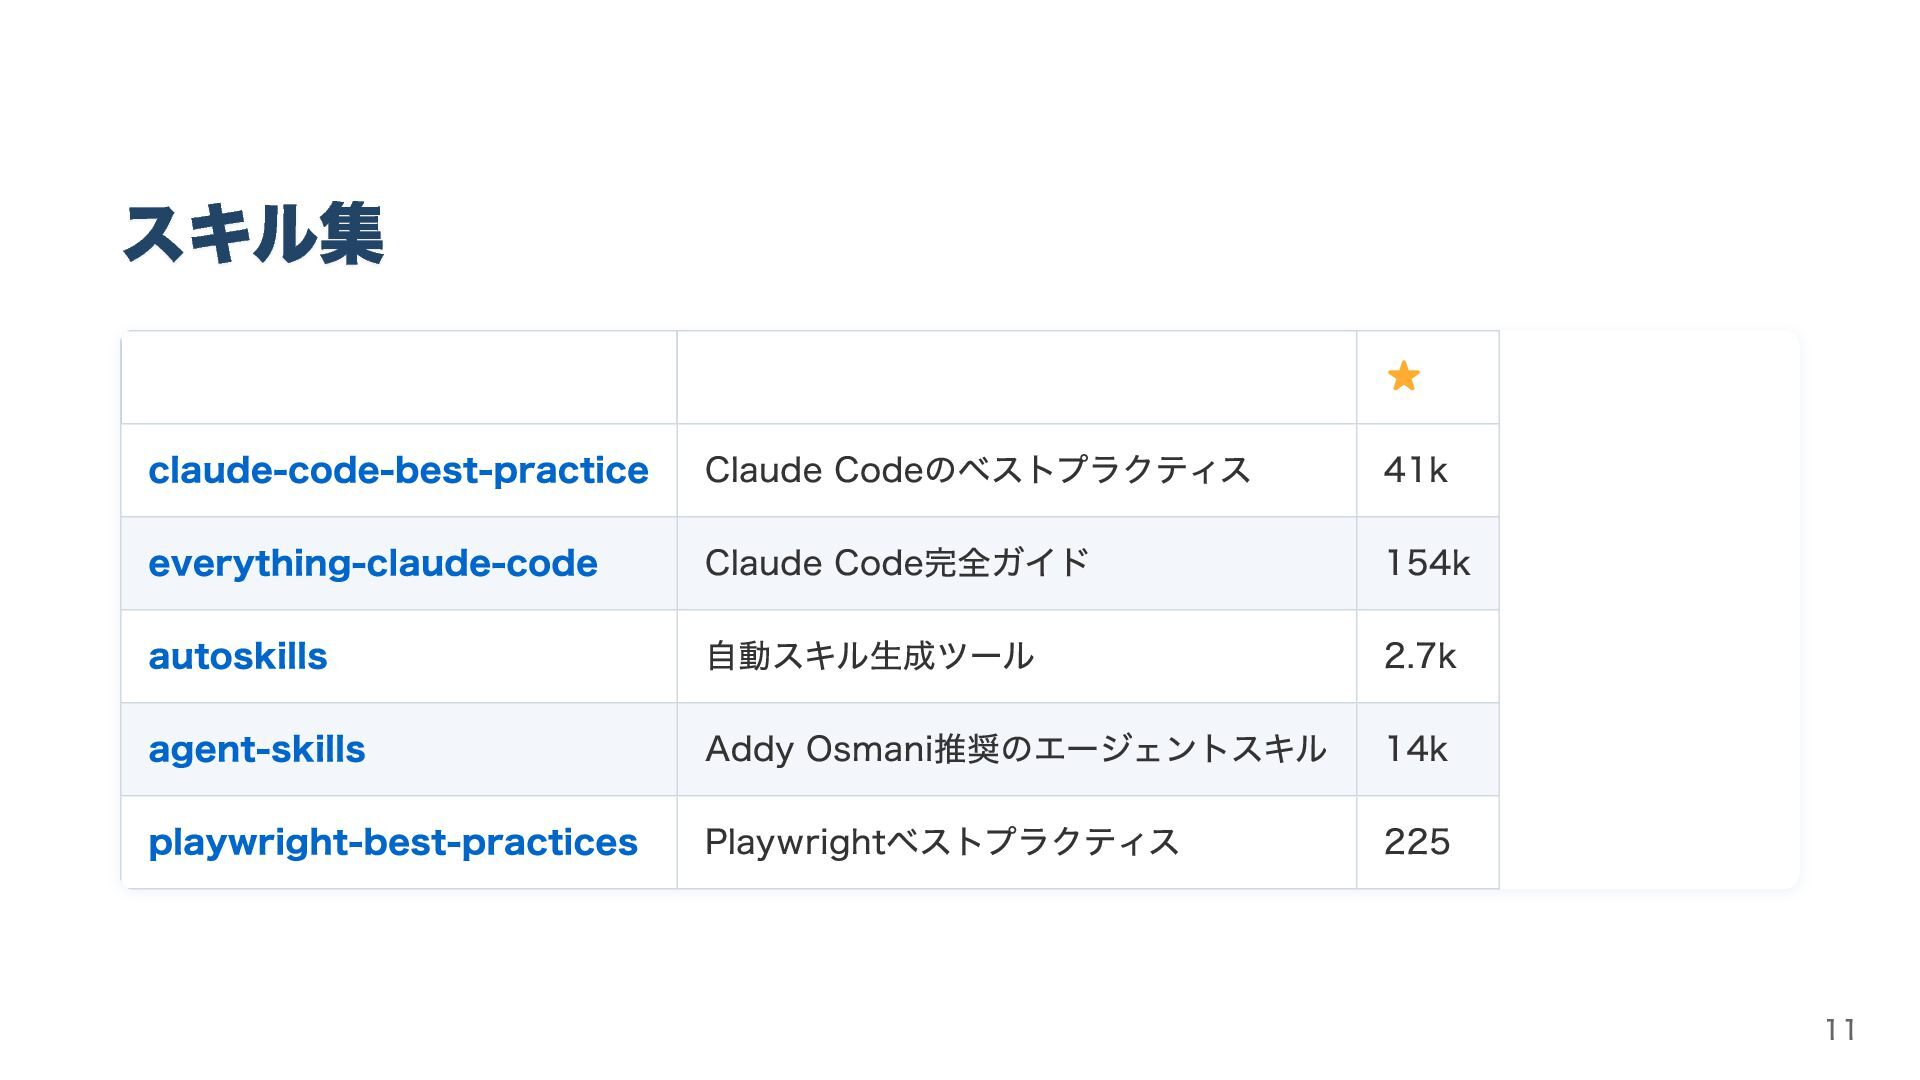The width and height of the screenshot is (1920, 1080).
Task: Follow the autoskills link
Action: click(x=238, y=656)
